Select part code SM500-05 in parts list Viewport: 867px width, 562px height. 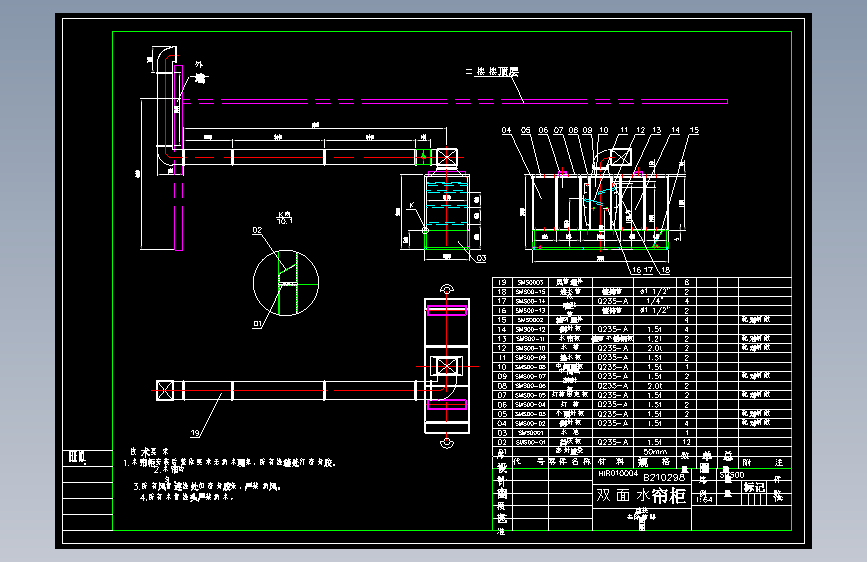[x=530, y=395]
